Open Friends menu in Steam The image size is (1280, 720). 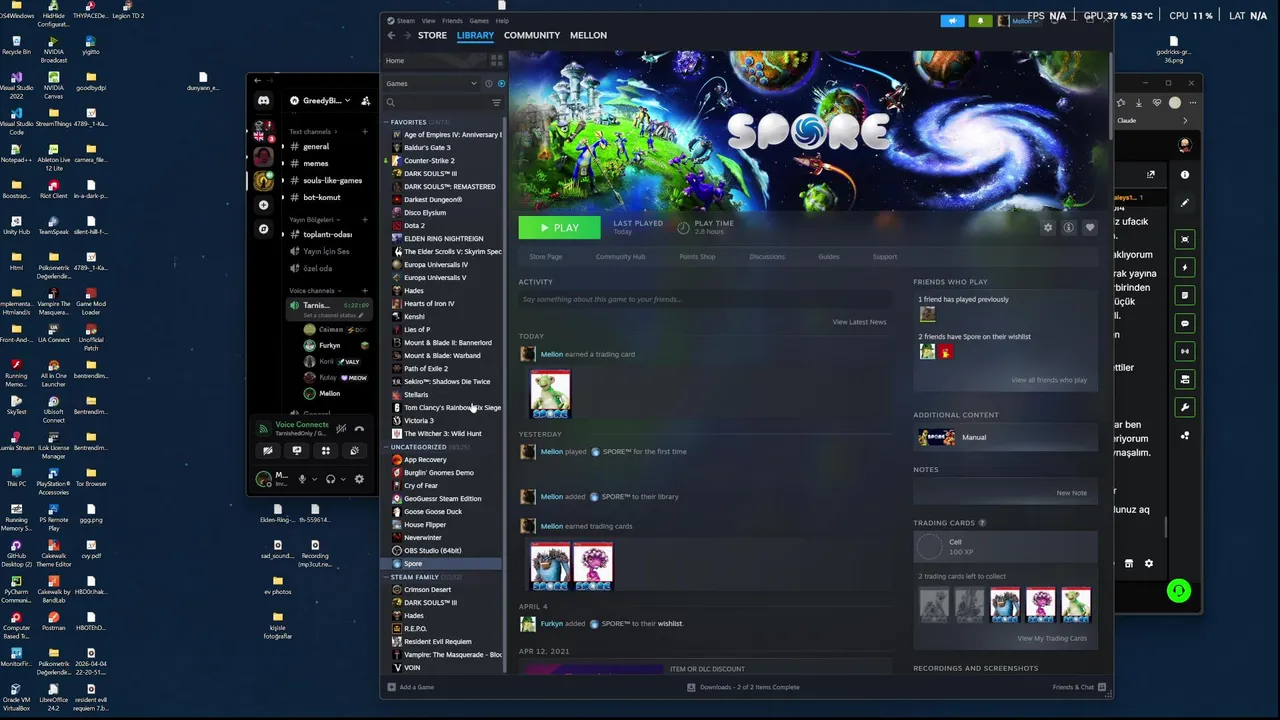tap(452, 20)
